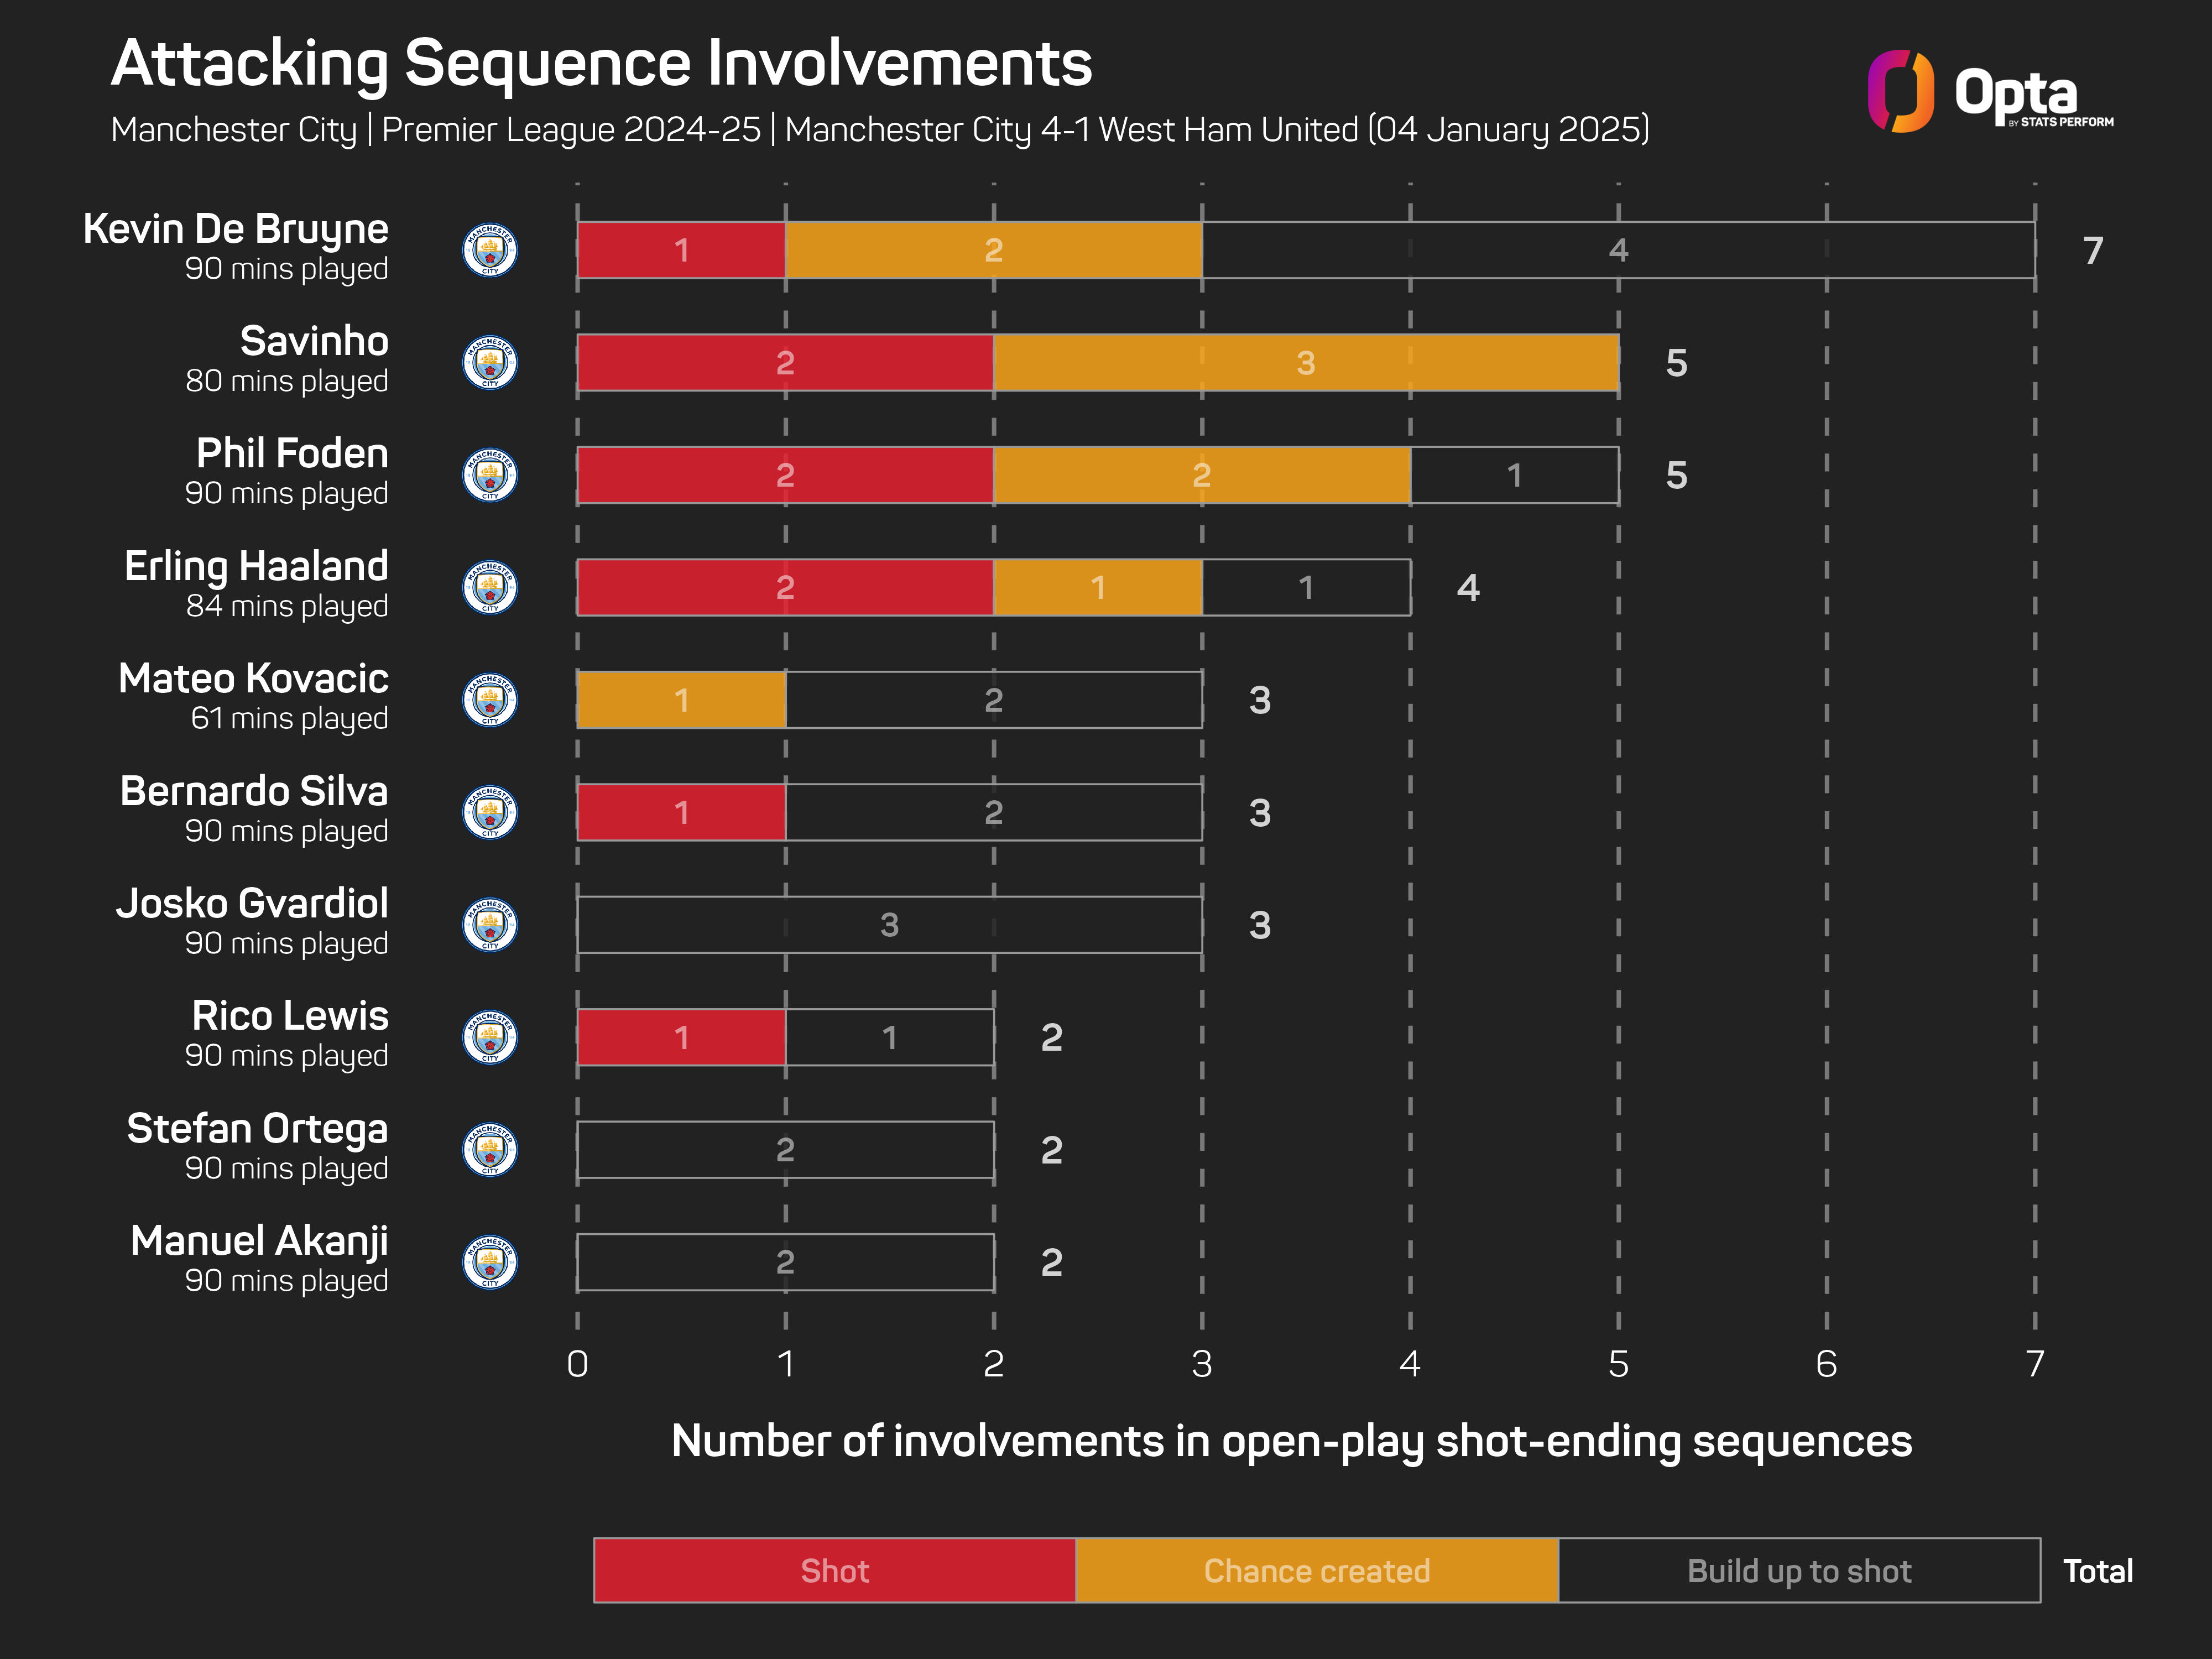
Task: Click De Bruyne's build up segment labeled 4
Action: tap(1618, 250)
